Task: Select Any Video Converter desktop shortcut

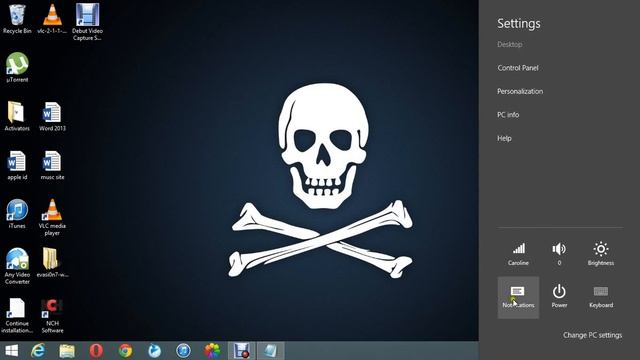Action: tap(17, 266)
